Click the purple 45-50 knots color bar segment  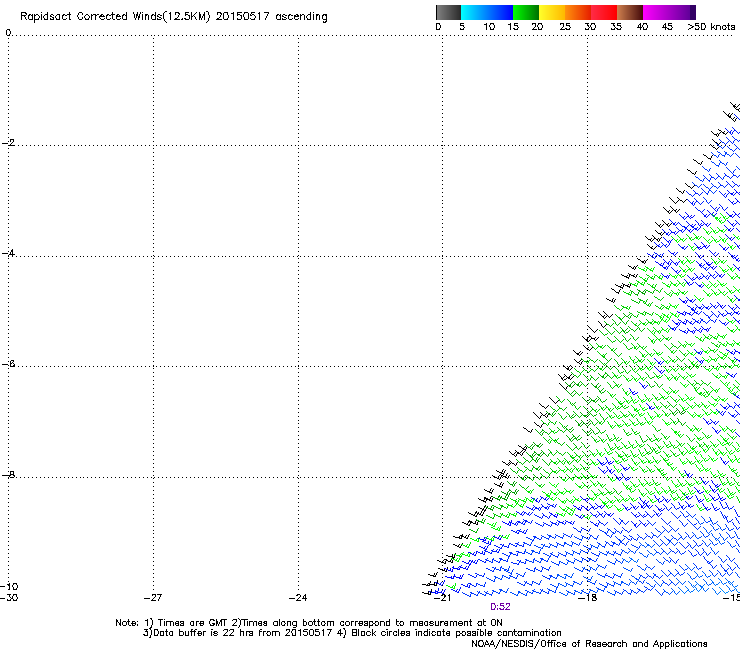pyautogui.click(x=682, y=12)
